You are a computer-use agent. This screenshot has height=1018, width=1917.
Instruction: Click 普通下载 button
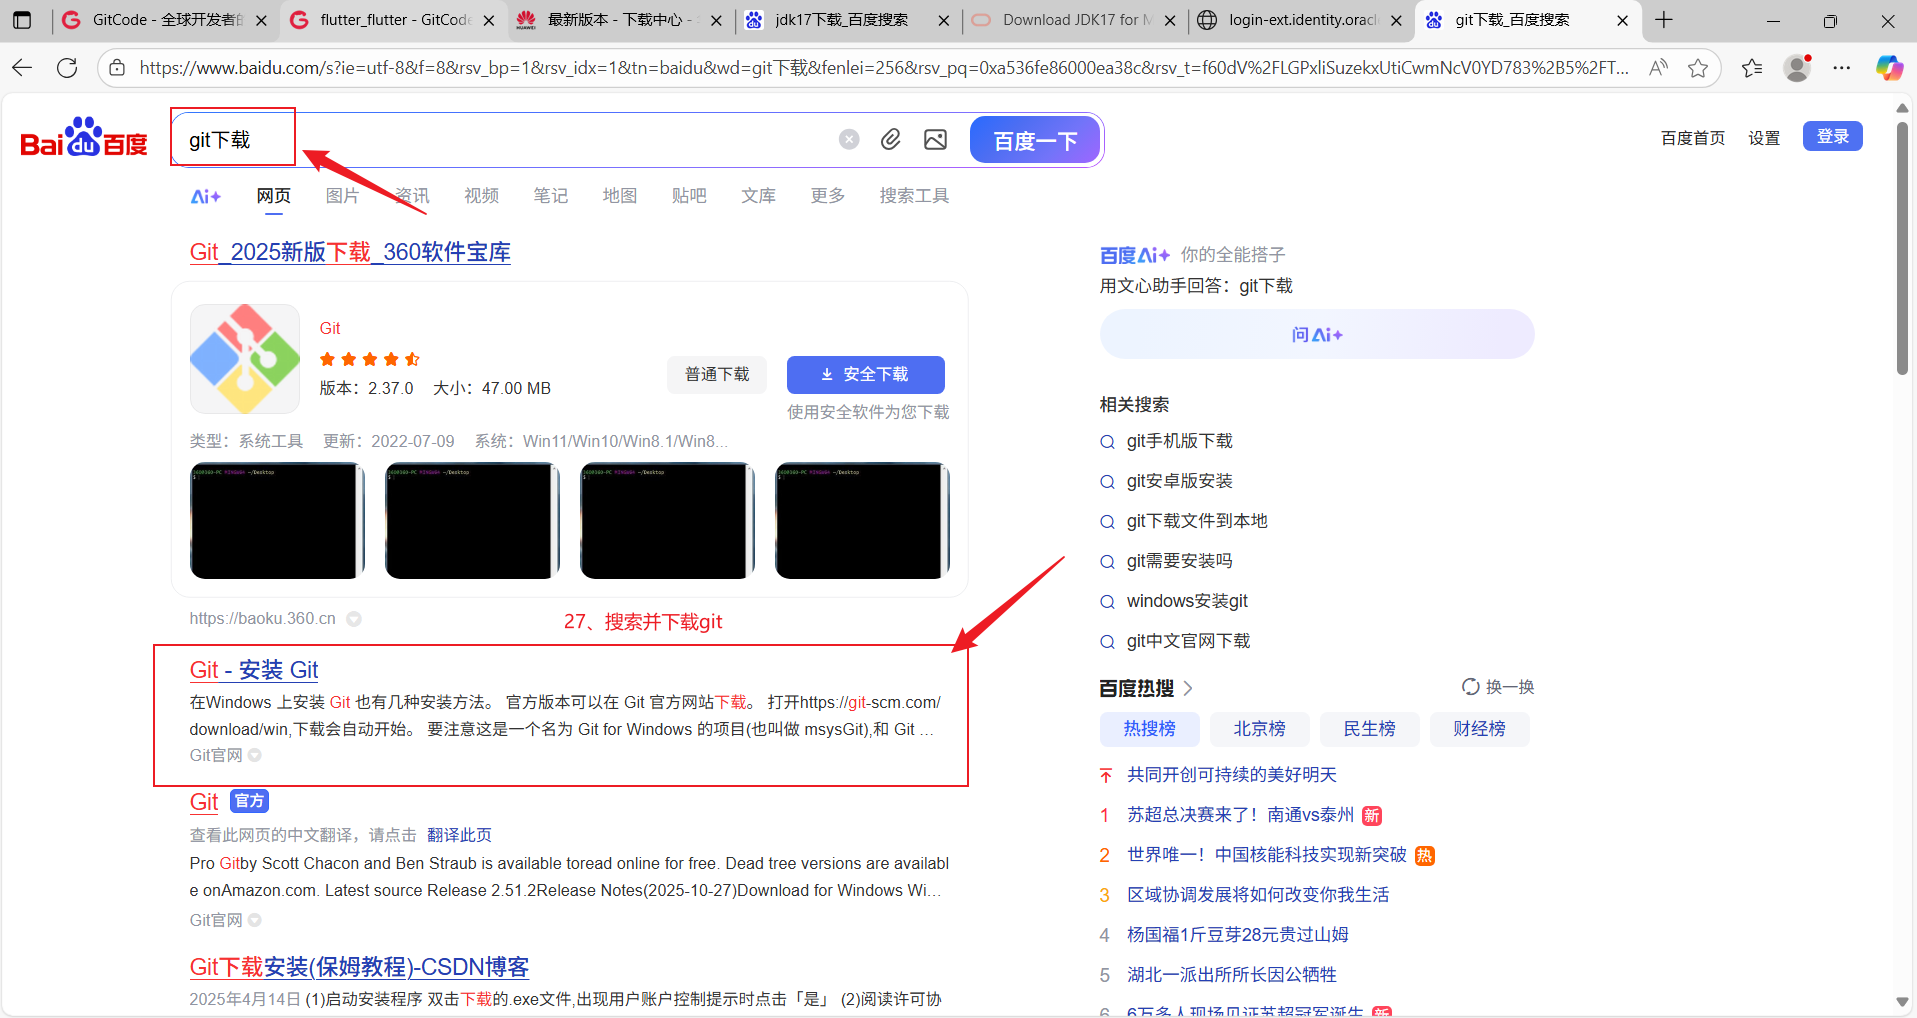coord(717,374)
